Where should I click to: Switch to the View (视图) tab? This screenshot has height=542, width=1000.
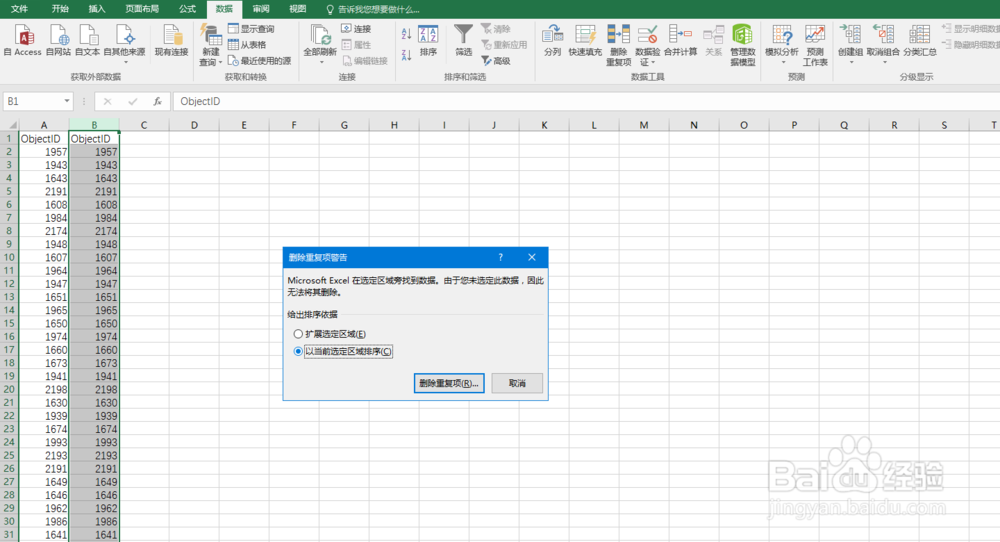(x=297, y=9)
